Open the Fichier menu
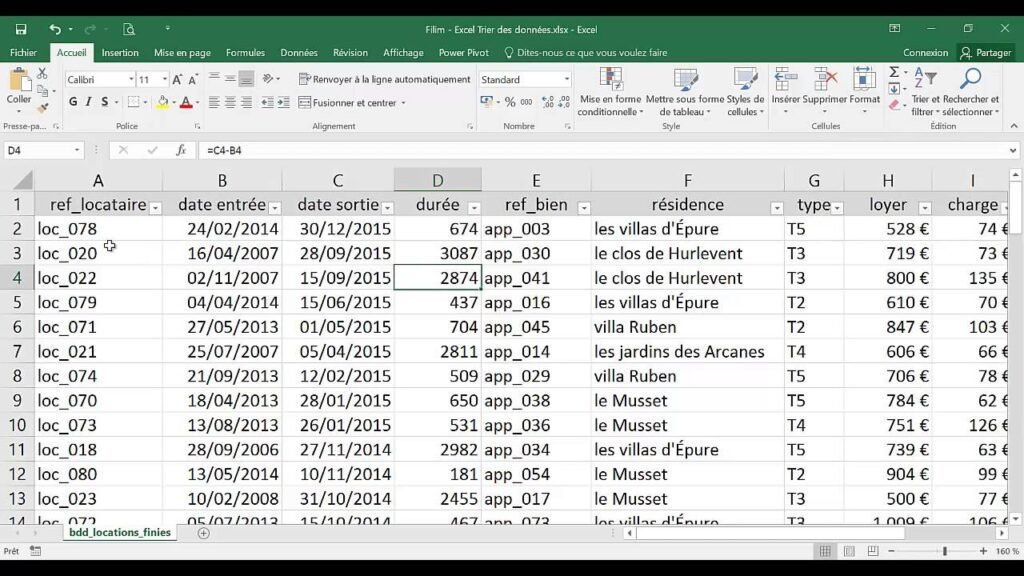This screenshot has width=1024, height=576. click(23, 52)
